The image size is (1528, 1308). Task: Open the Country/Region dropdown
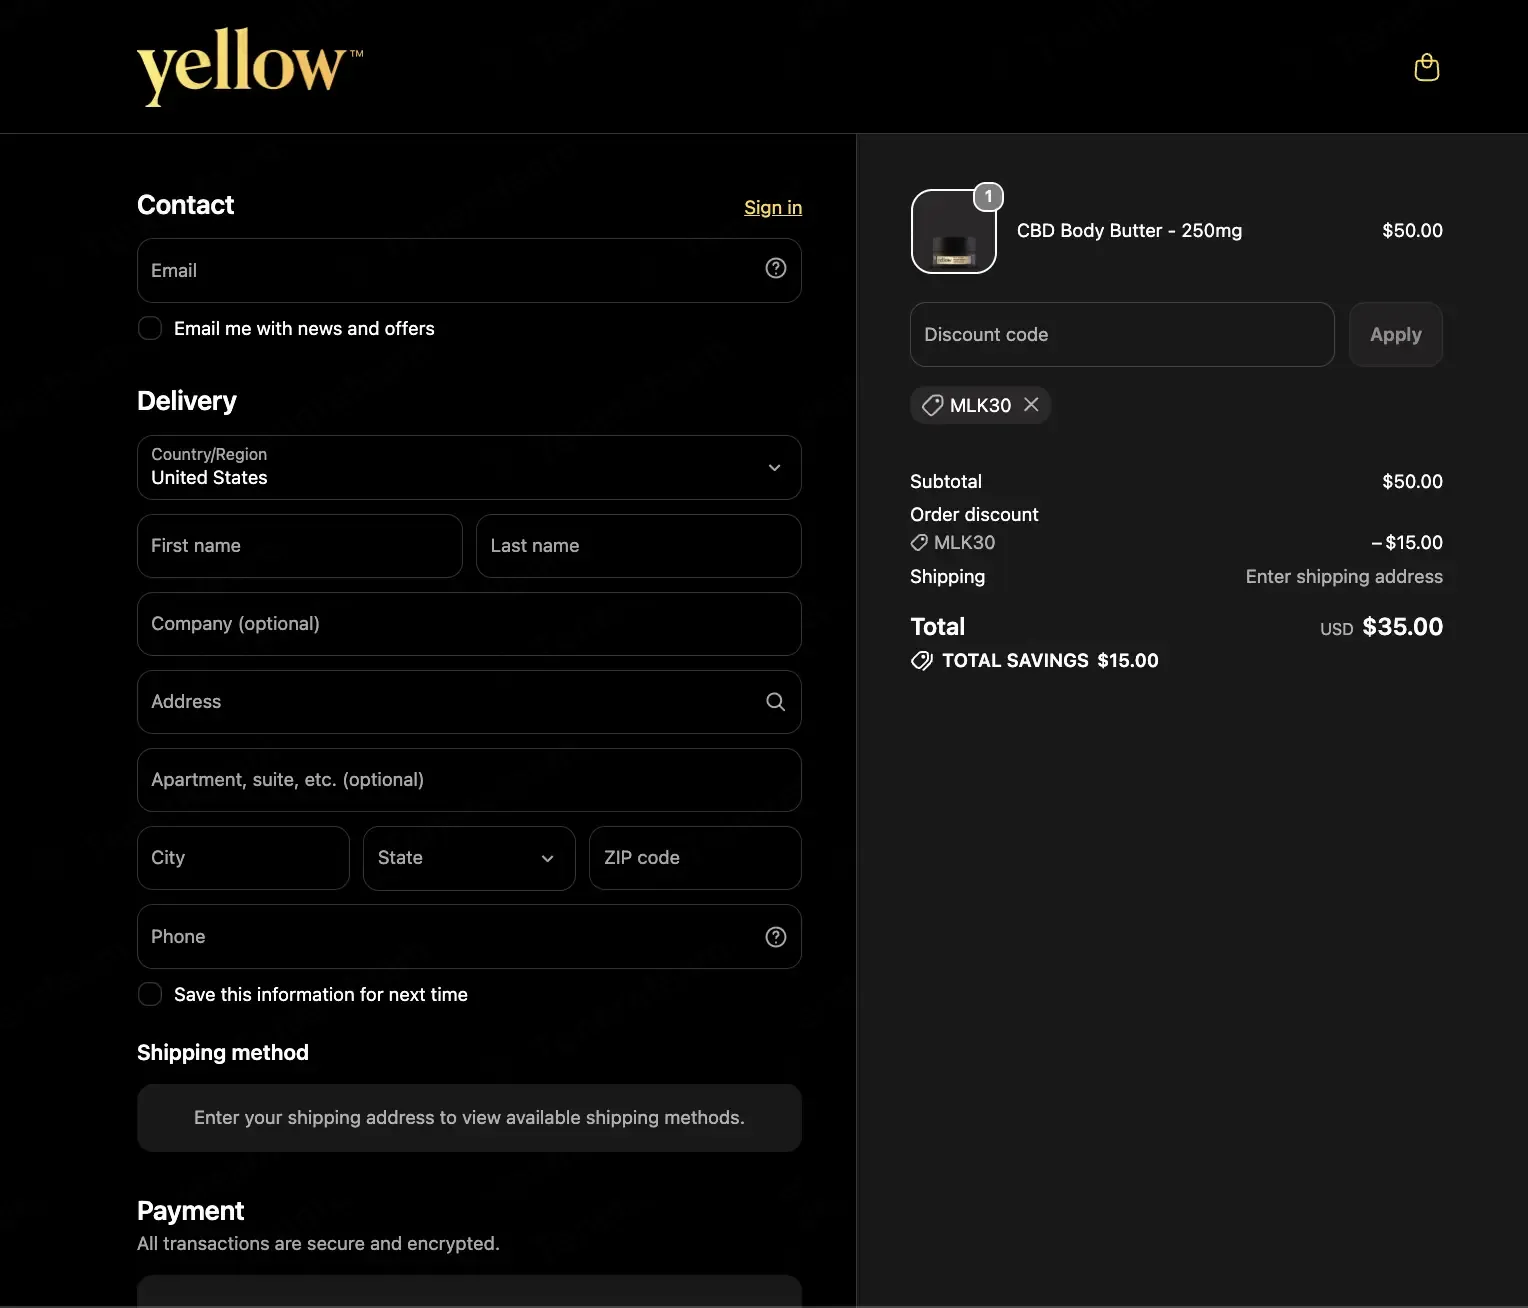pos(469,467)
